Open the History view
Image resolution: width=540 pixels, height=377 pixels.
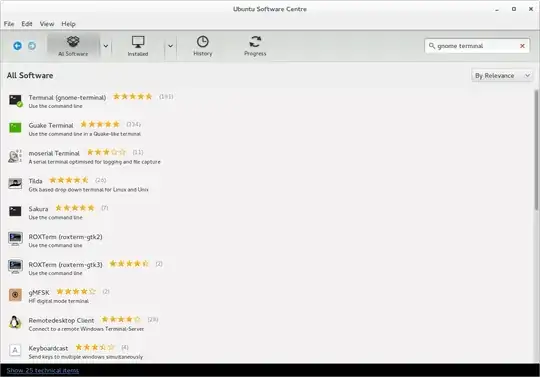[202, 46]
